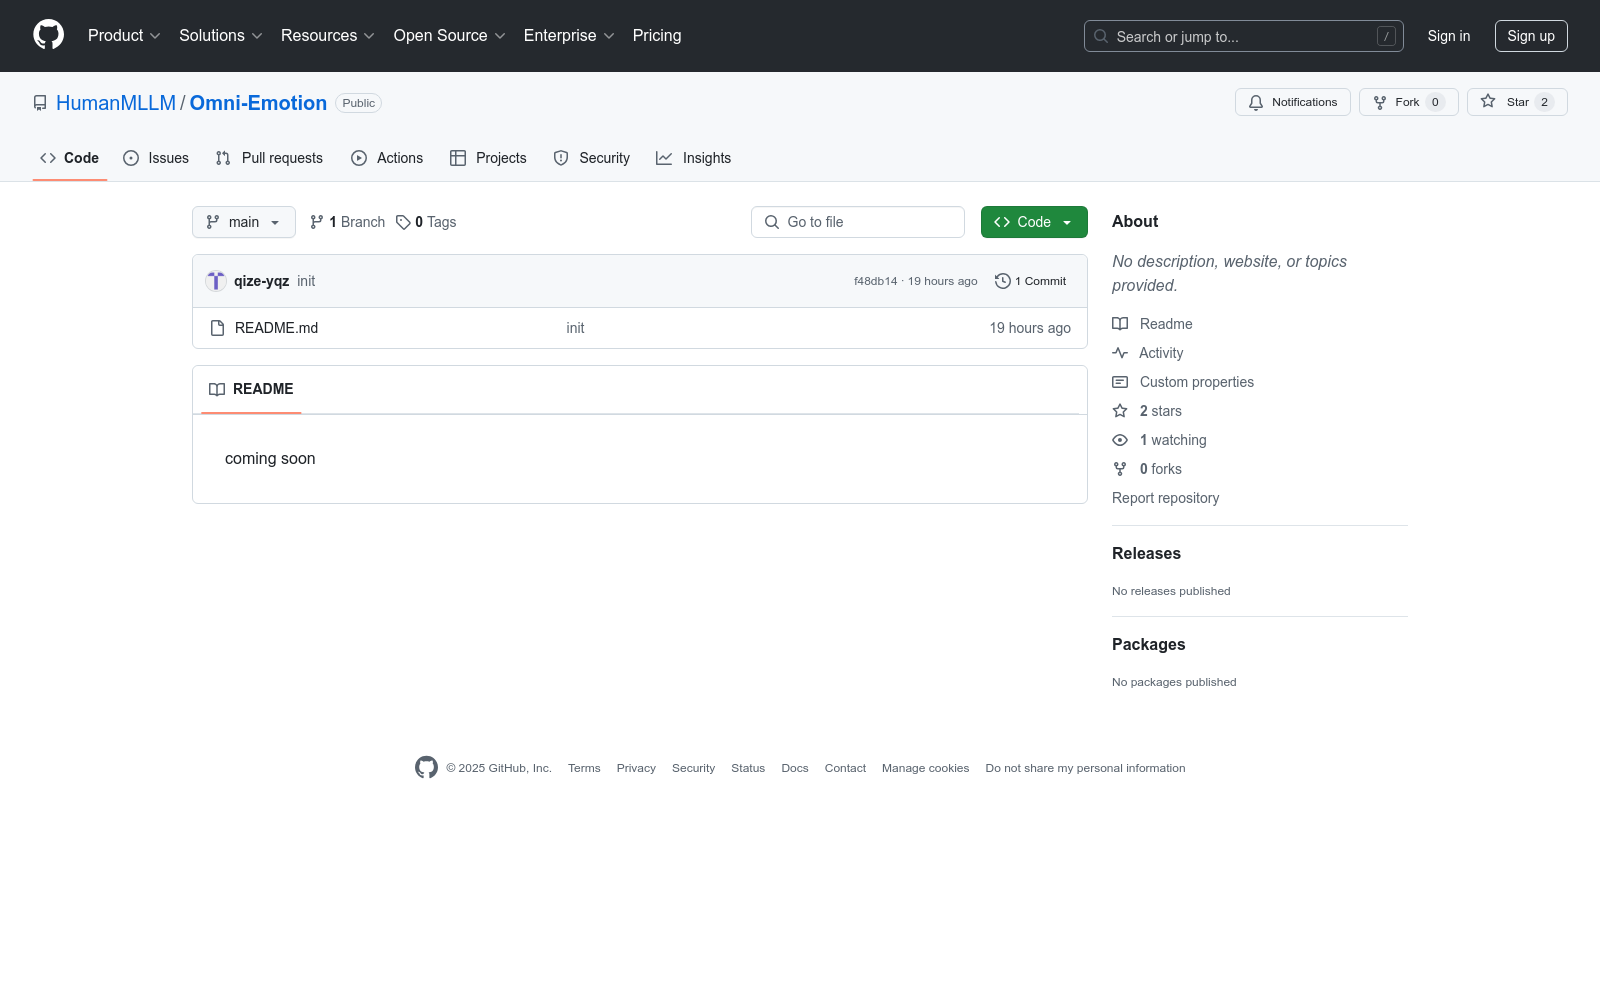Click the Sign up button
1600x1000 pixels.
coord(1531,36)
